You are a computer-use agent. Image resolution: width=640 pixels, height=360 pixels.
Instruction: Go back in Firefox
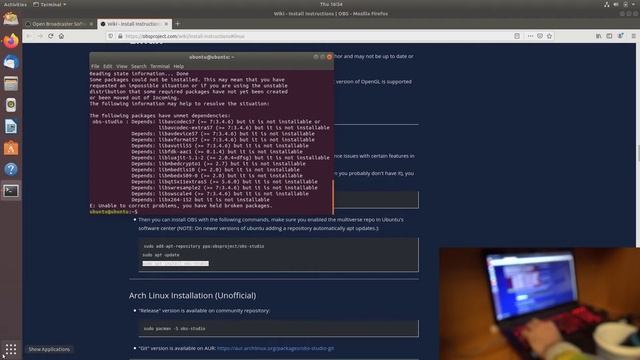pos(29,36)
